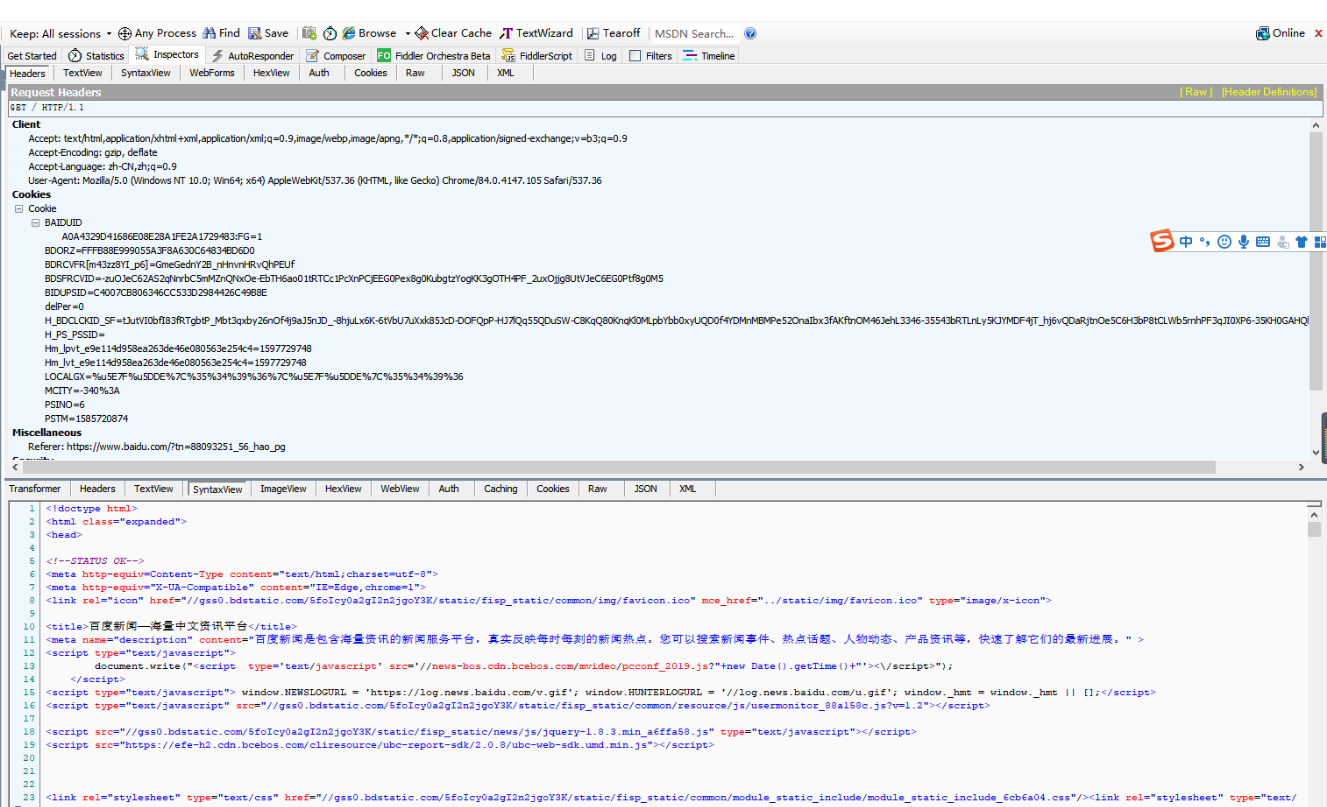Click request headers horizontal scroll right arrow
Screen dimensions: 1327x807
[x=1301, y=467]
